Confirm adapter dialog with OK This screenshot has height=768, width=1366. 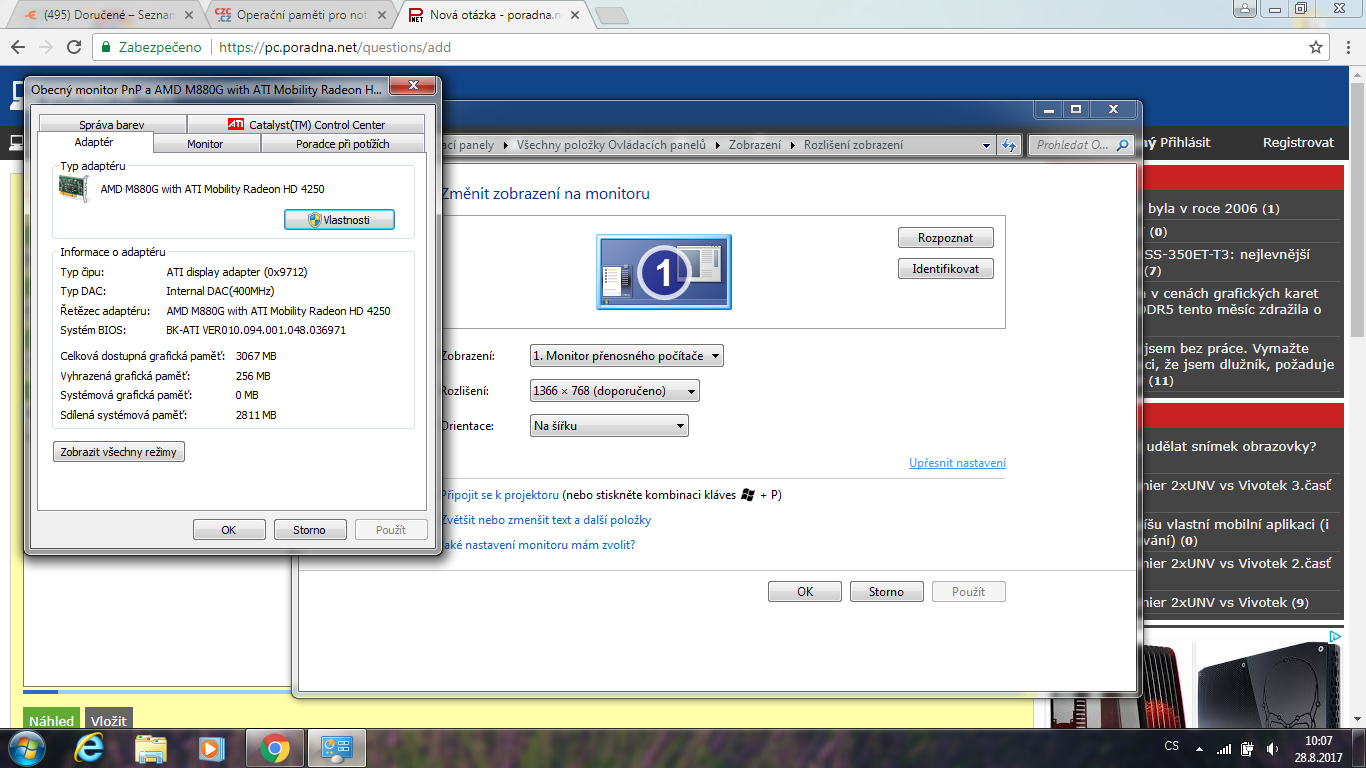pos(229,530)
